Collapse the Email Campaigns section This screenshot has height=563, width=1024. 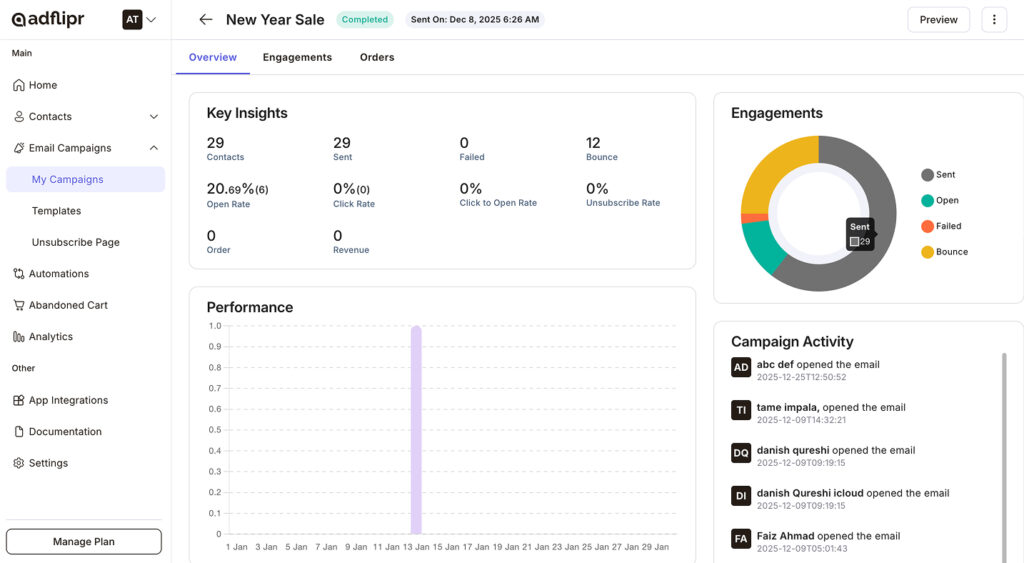click(153, 148)
